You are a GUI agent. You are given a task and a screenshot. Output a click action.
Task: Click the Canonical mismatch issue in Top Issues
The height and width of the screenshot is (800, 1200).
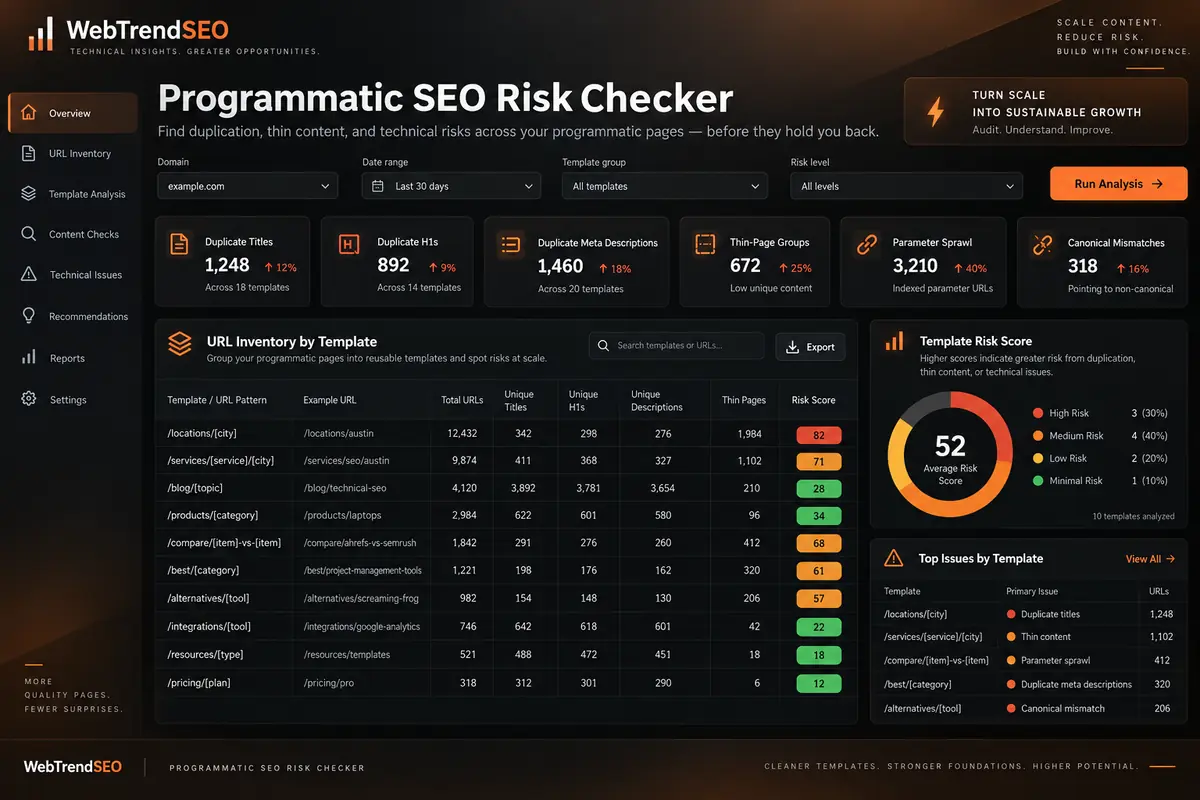pos(1063,708)
